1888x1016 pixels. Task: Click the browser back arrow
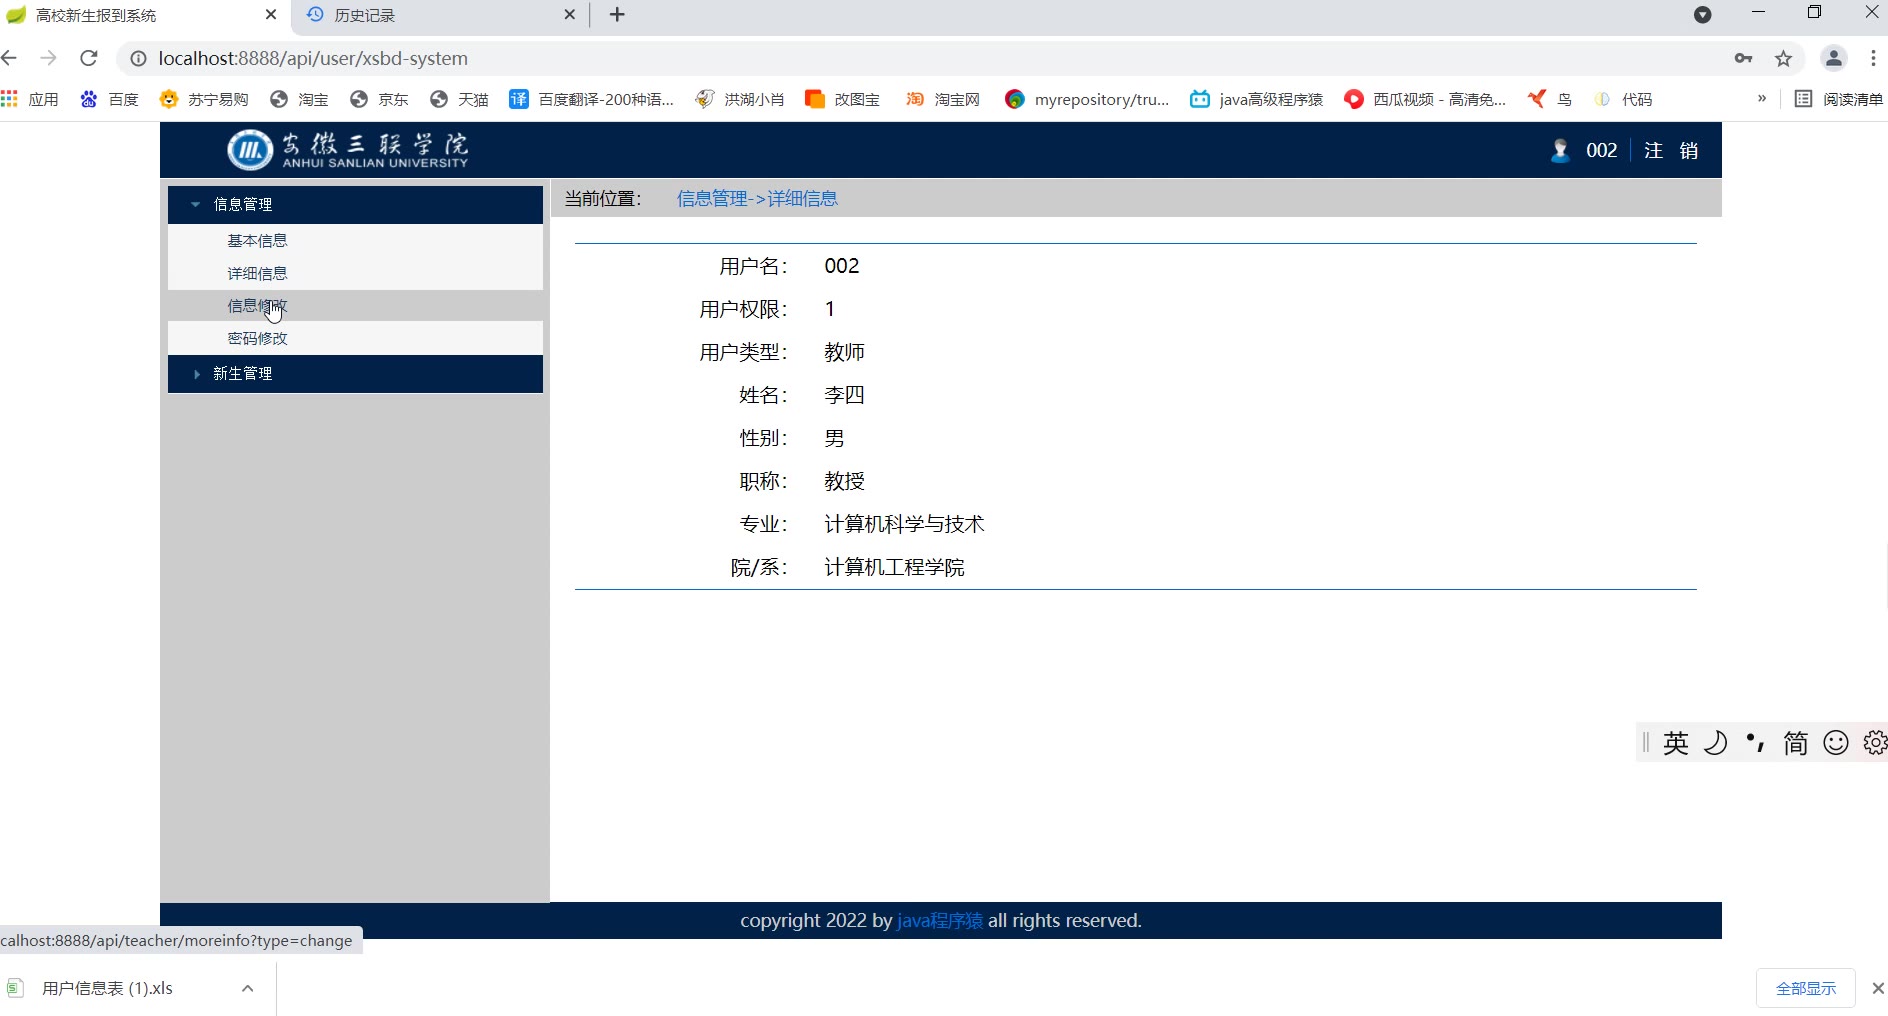click(x=10, y=58)
